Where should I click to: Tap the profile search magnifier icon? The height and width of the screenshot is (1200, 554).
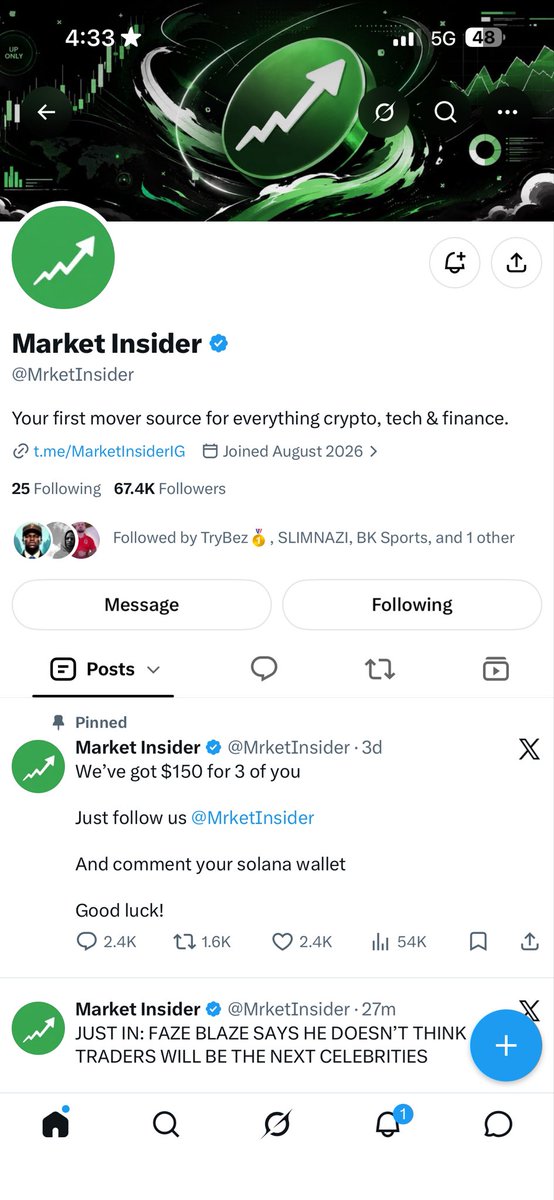(446, 112)
